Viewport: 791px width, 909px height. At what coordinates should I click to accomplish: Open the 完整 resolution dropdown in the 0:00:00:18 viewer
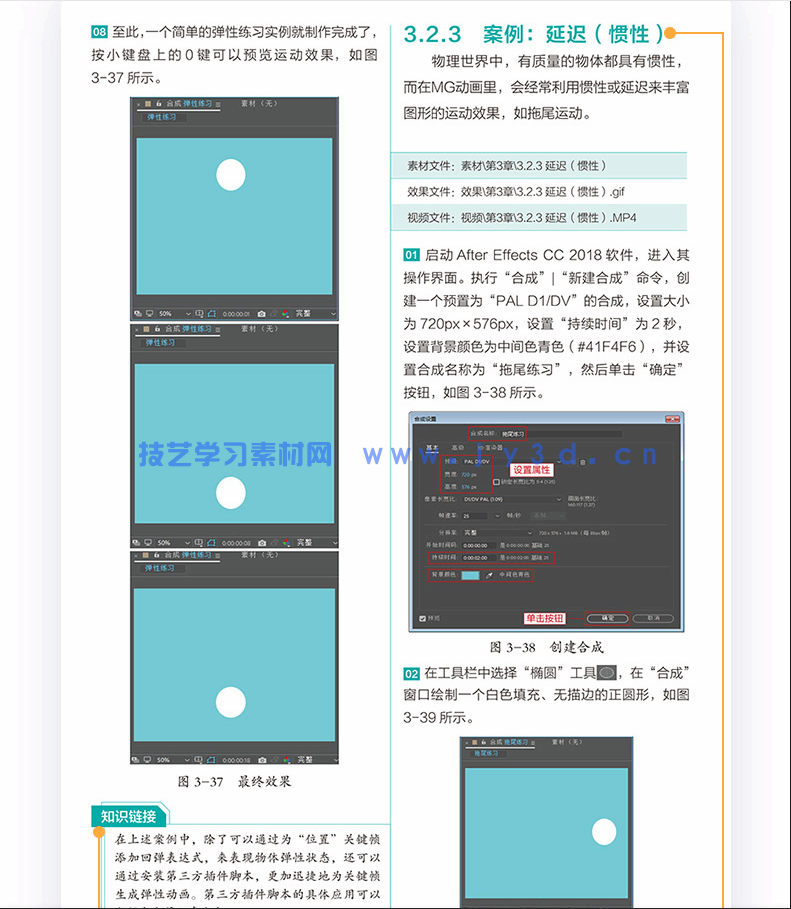(316, 759)
